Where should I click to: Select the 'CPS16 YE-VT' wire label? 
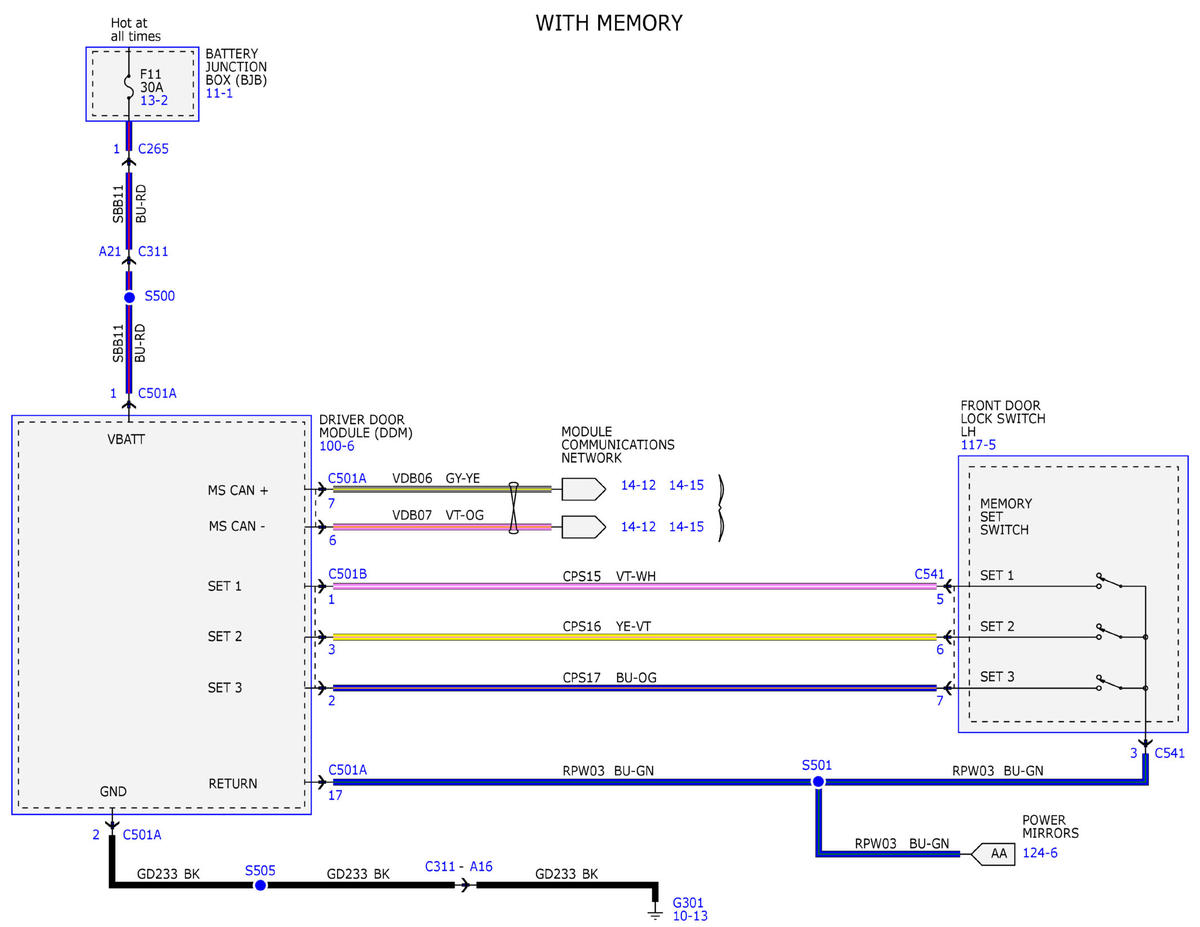[x=609, y=627]
